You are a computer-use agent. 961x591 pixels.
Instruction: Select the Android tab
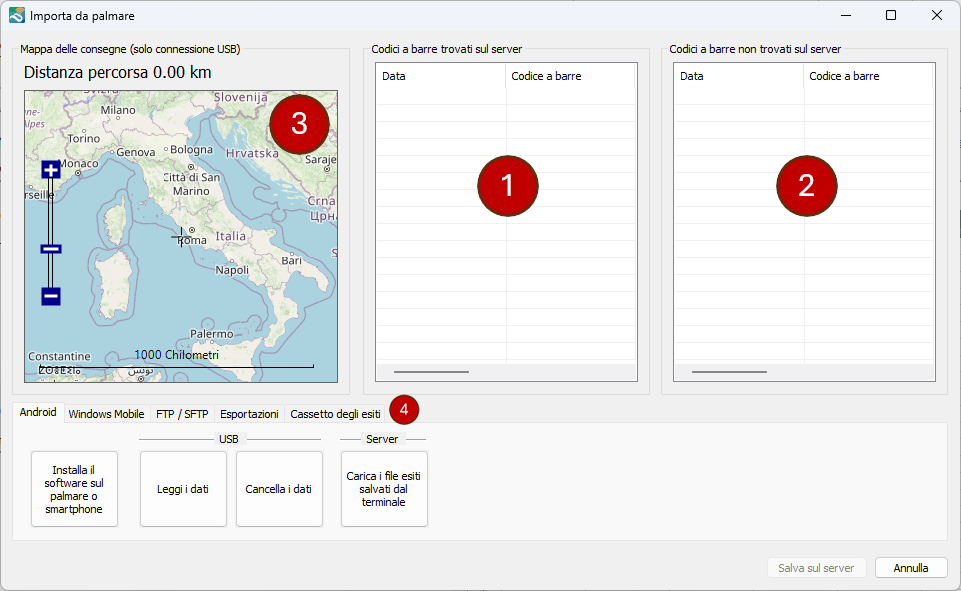click(x=38, y=412)
